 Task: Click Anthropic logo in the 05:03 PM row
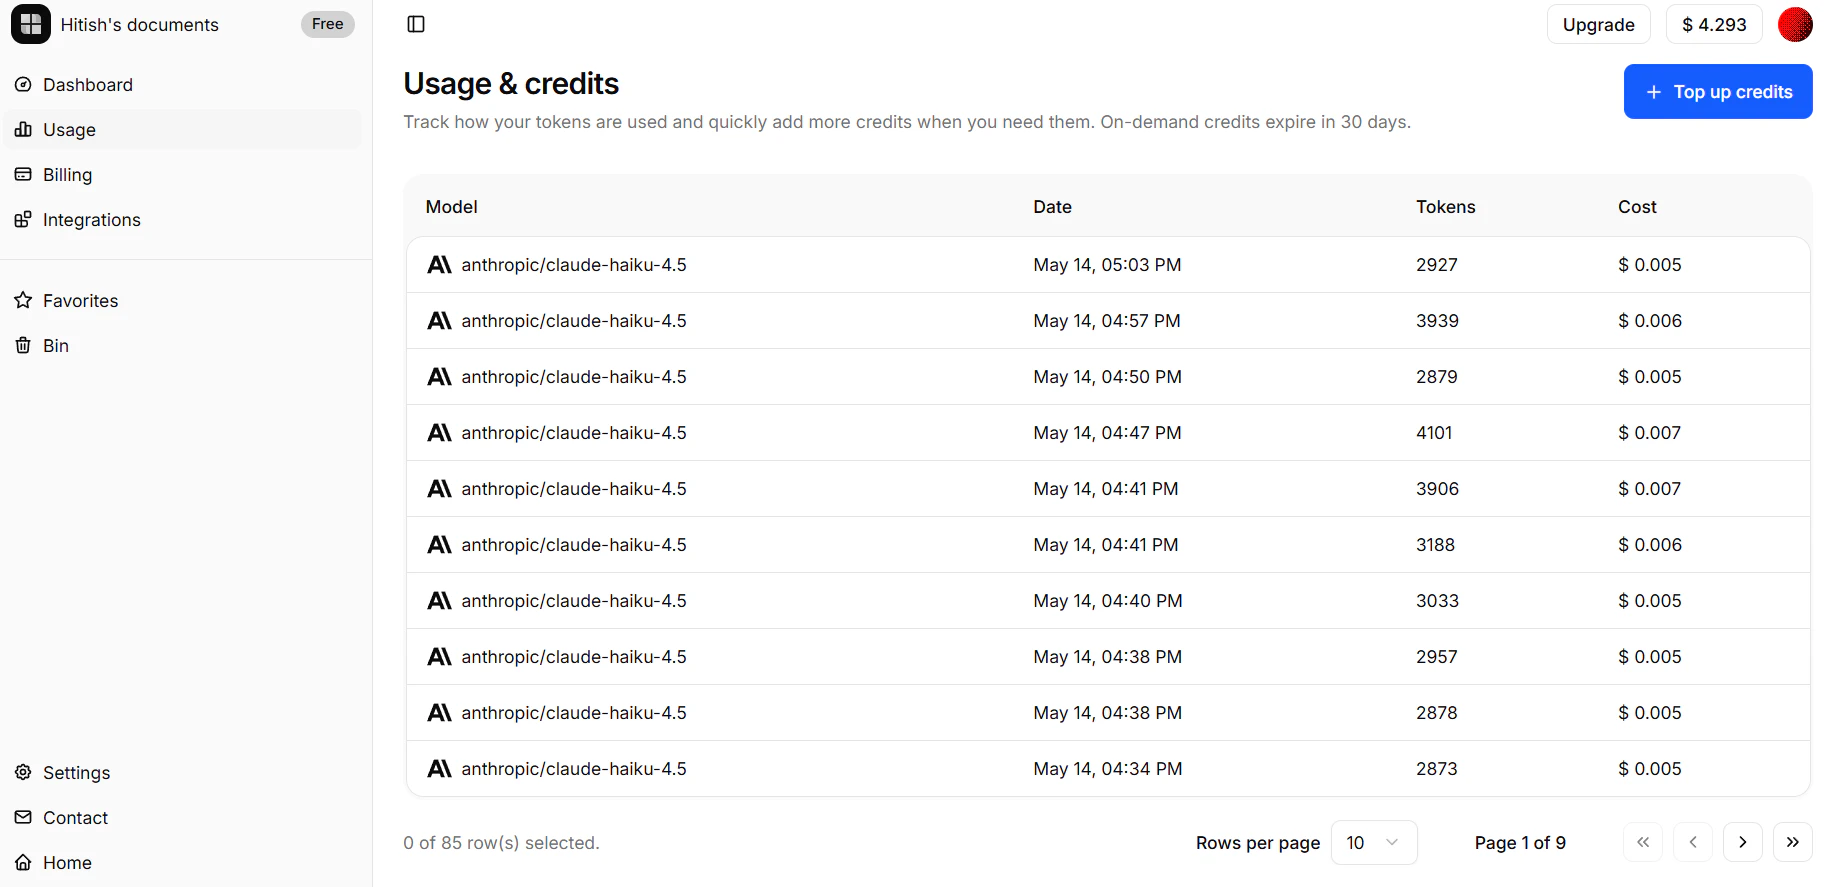[439, 265]
